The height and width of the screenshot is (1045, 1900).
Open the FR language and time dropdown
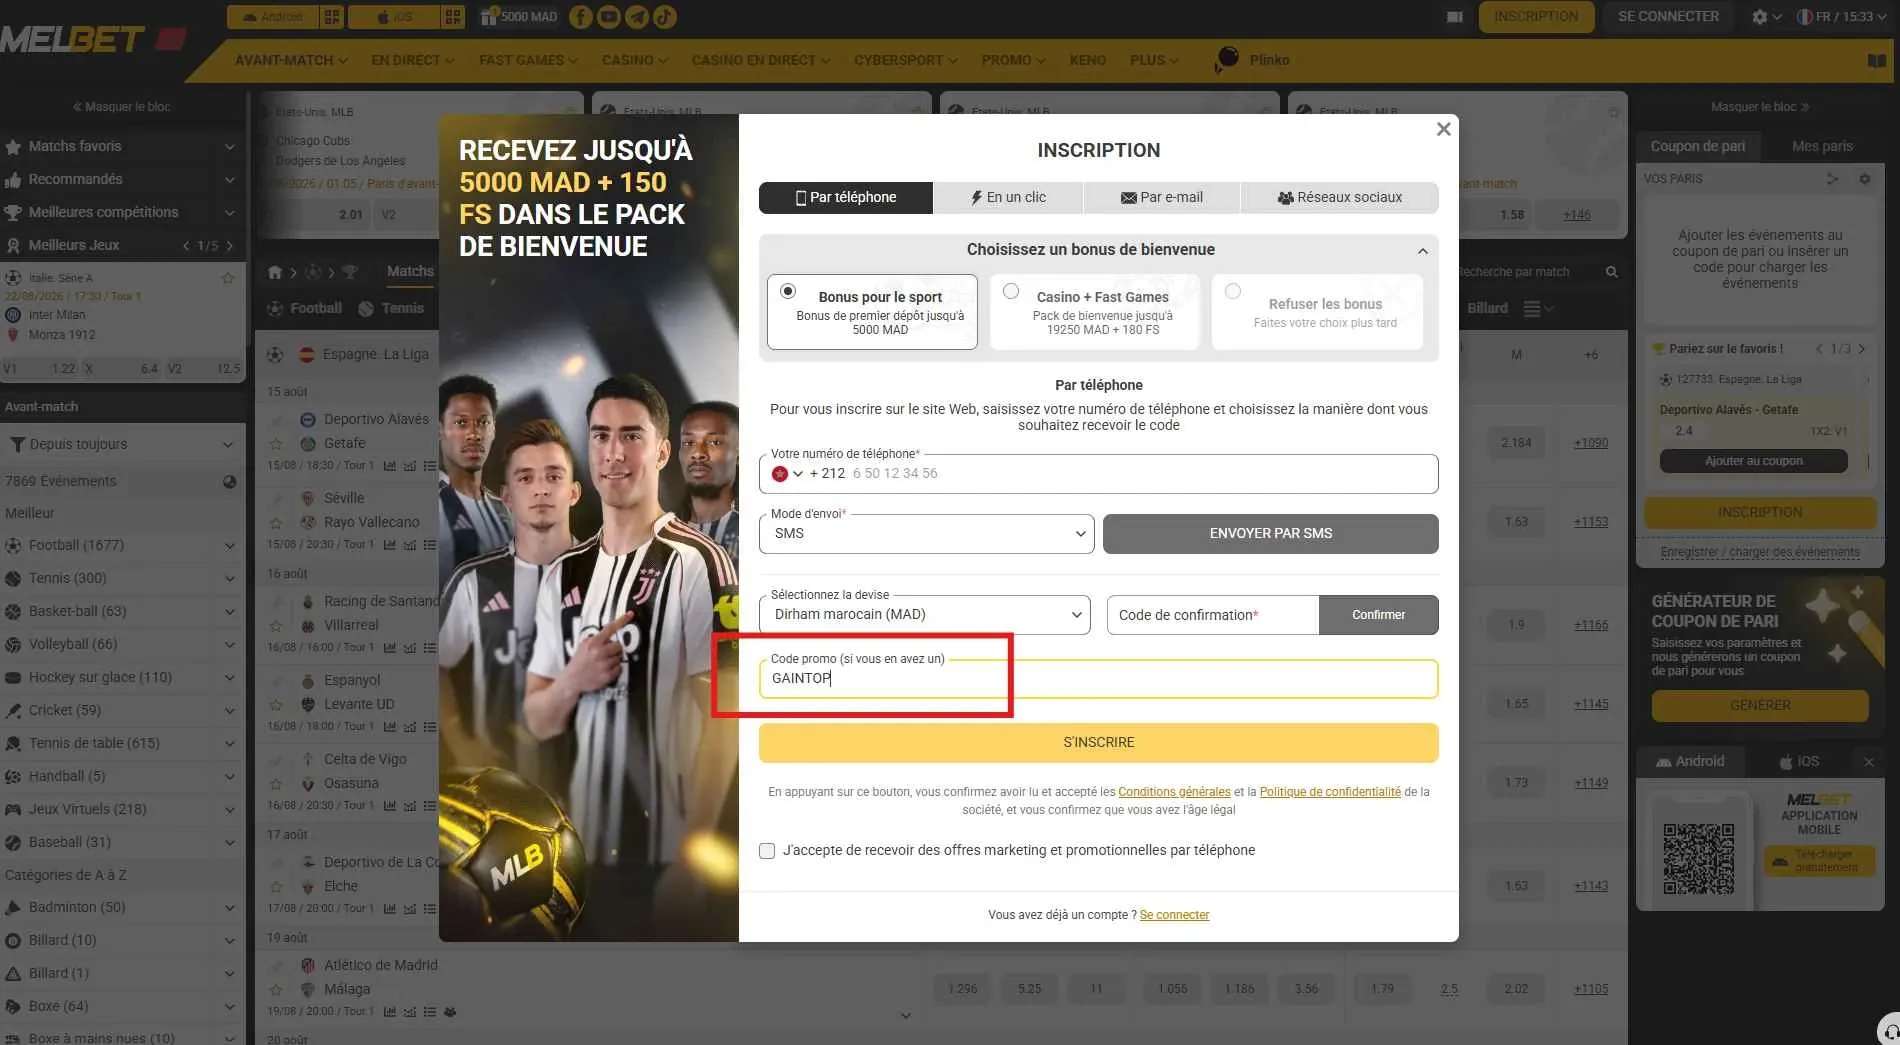point(1844,17)
